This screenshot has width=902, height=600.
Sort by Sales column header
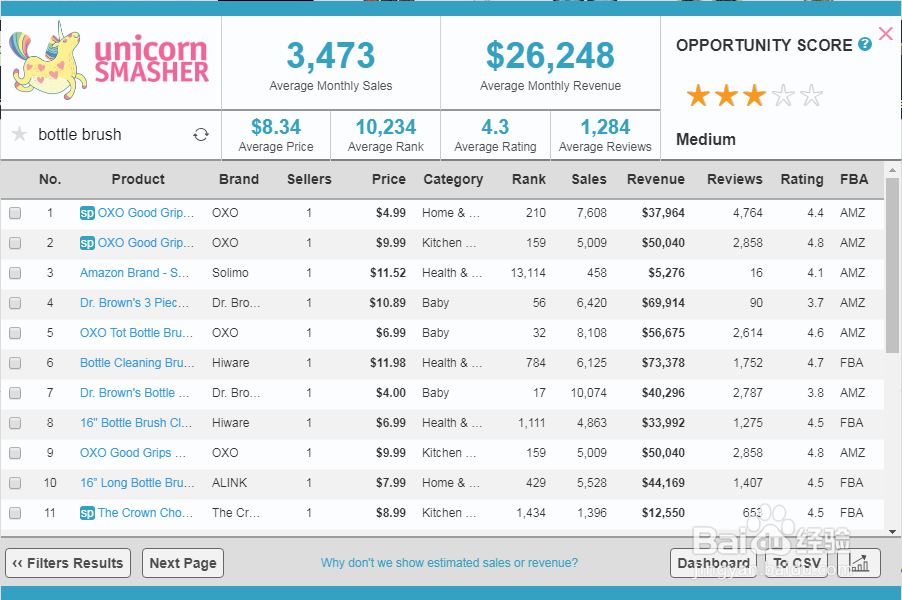(588, 179)
